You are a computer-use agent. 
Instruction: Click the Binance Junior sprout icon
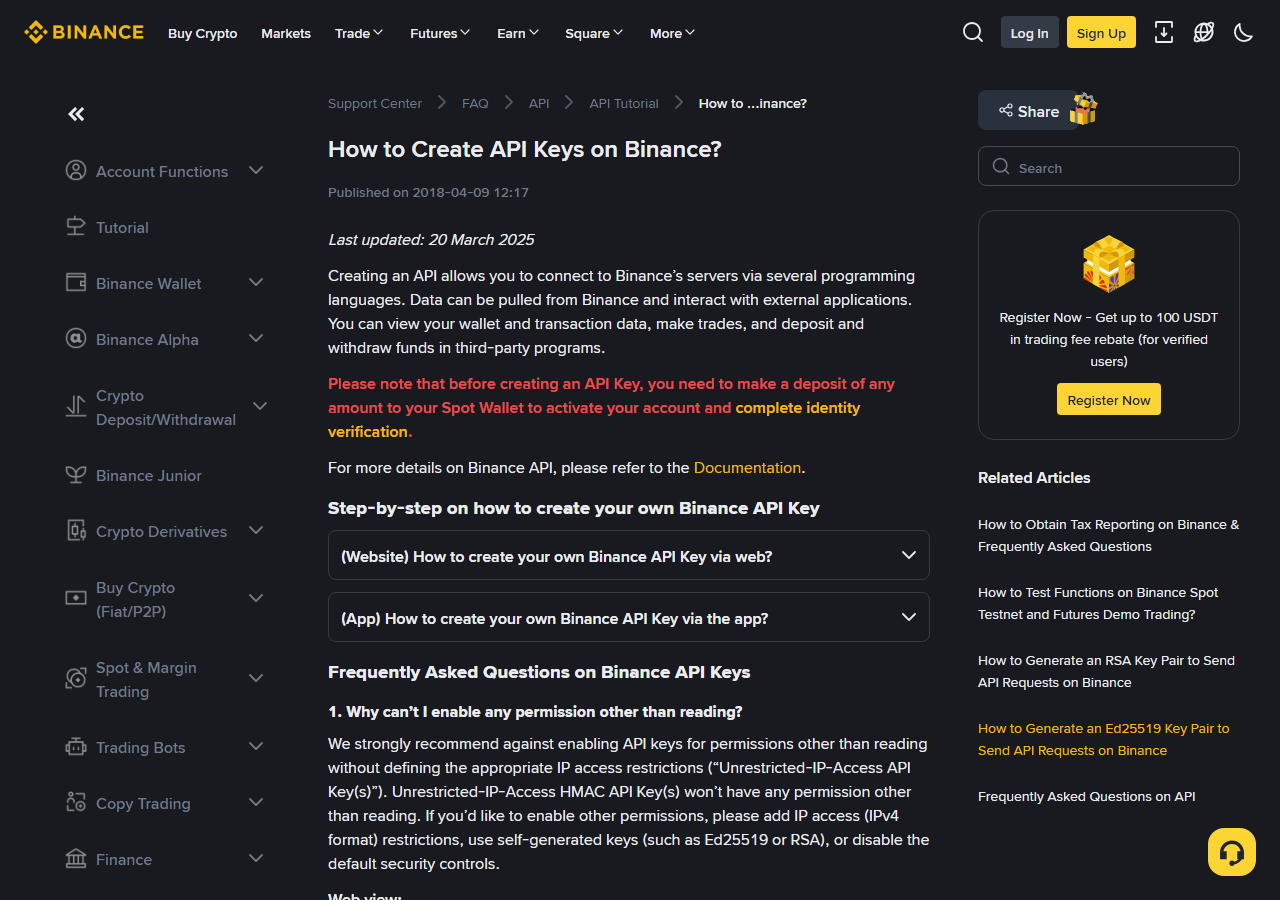click(x=76, y=474)
